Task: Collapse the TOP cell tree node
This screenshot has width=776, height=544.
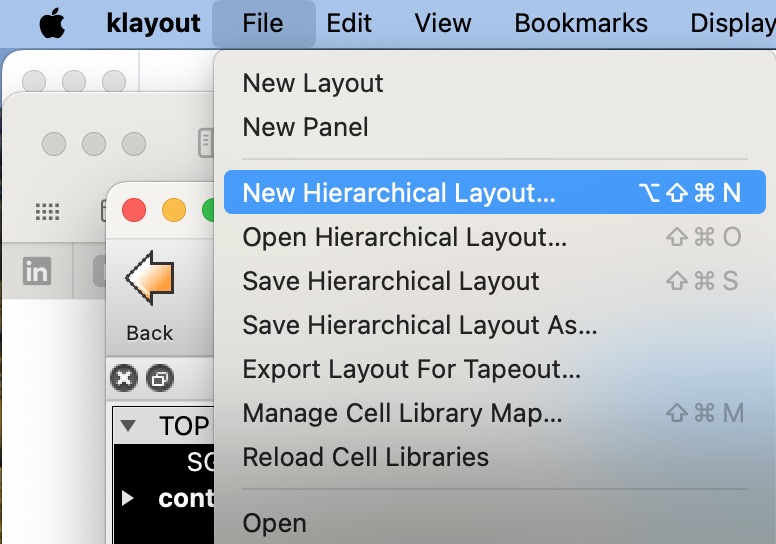Action: coord(128,426)
